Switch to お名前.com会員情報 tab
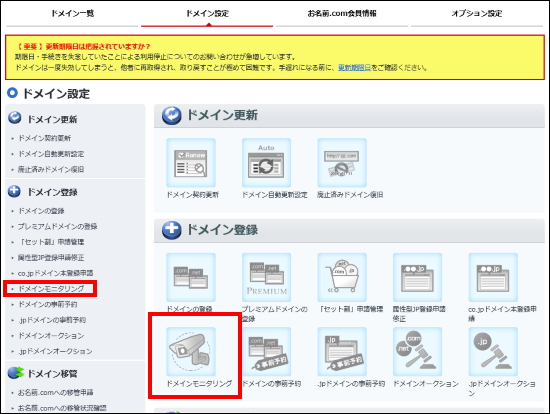This screenshot has height=414, width=550. pyautogui.click(x=342, y=14)
